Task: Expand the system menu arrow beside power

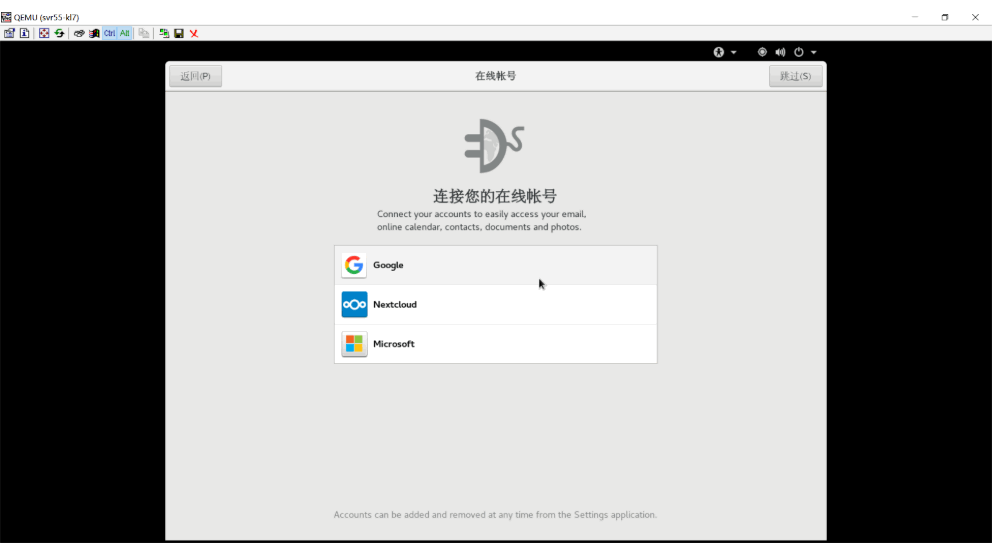Action: [814, 52]
